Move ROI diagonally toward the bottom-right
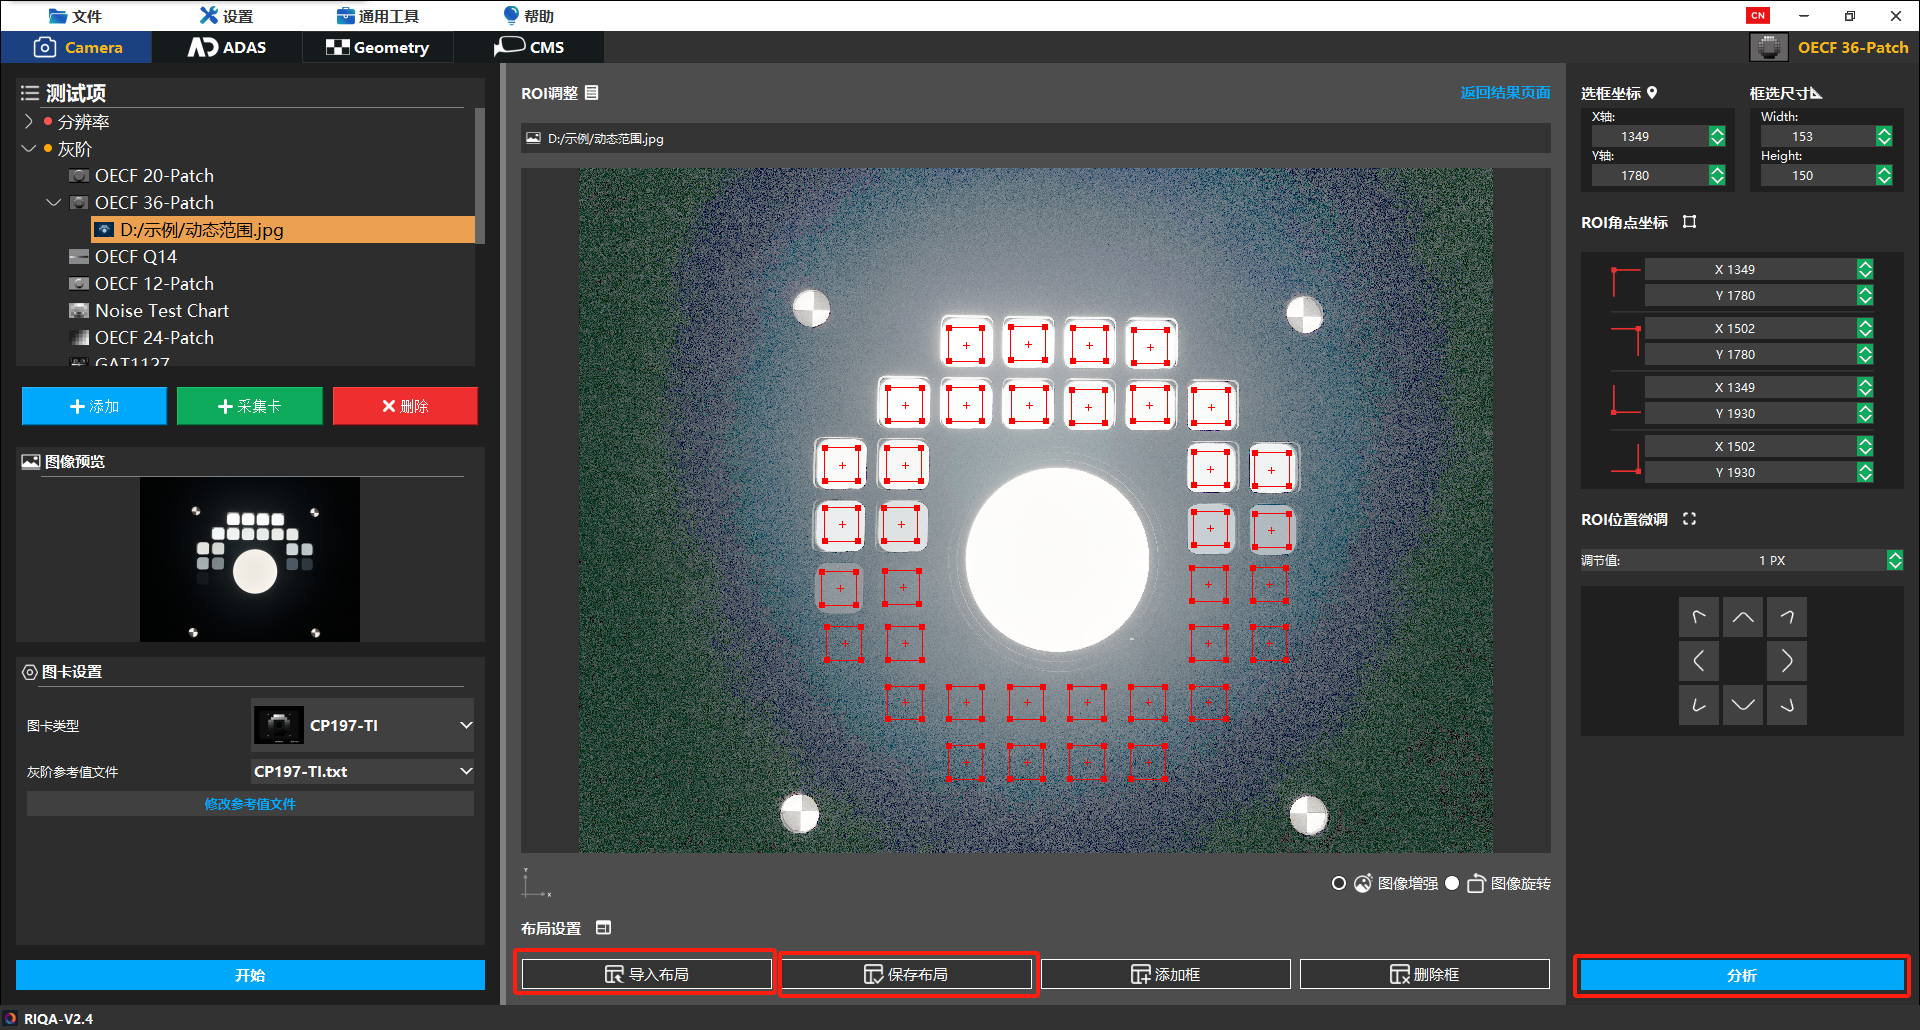This screenshot has height=1030, width=1920. 1786,705
